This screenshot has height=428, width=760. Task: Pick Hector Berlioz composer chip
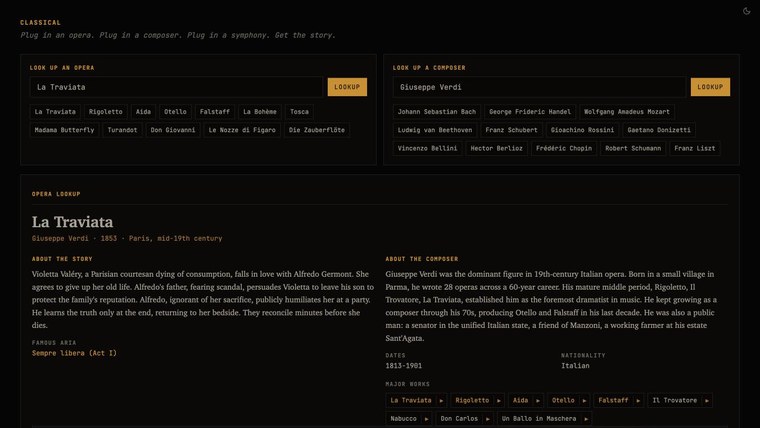click(497, 148)
